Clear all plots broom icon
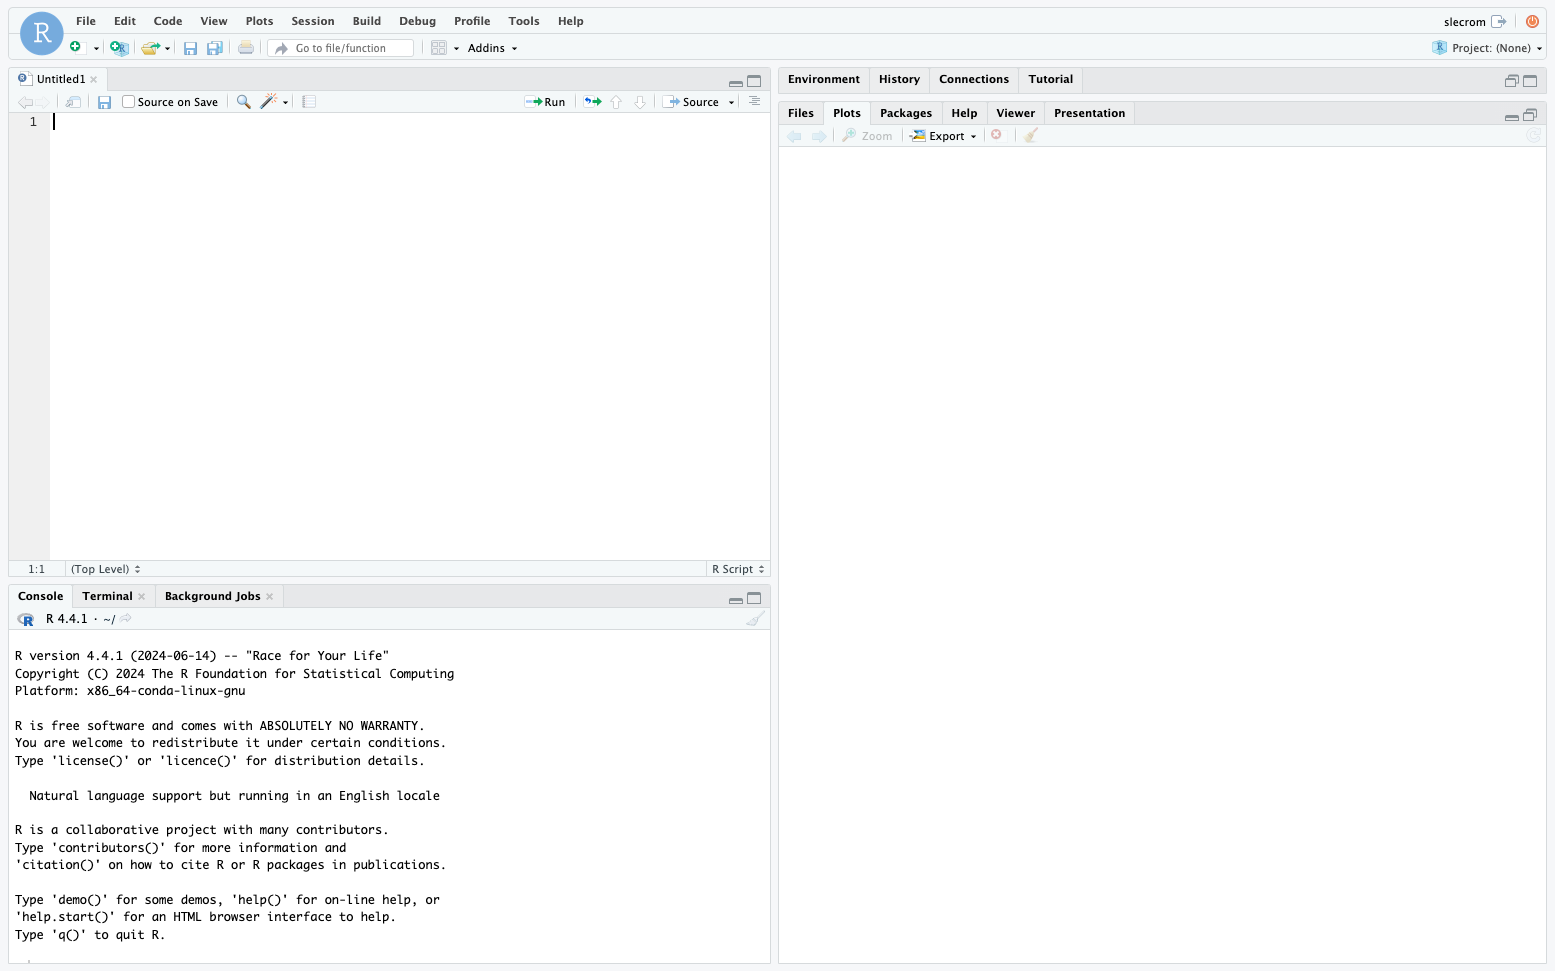 (x=1031, y=135)
